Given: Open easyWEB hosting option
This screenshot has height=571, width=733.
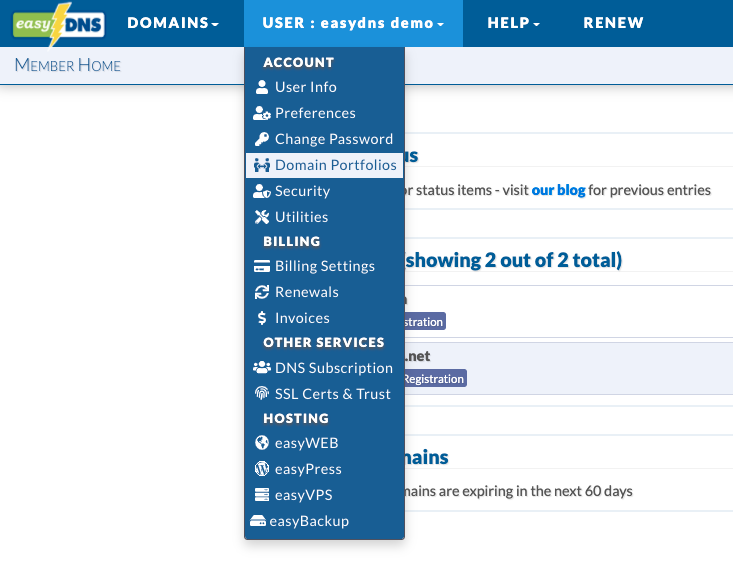Looking at the screenshot, I should point(324,443).
